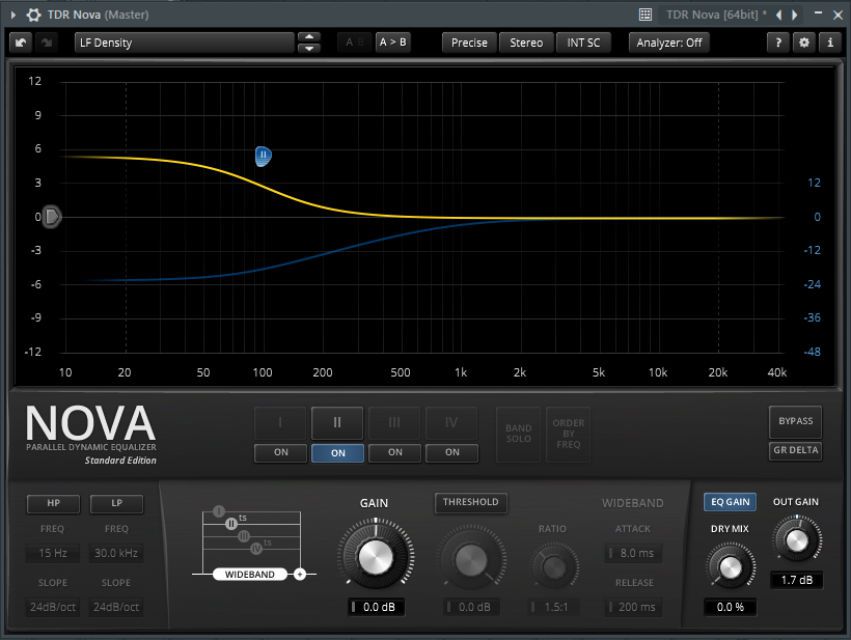Viewport: 851px width, 640px height.
Task: Open LP slope 24dB/oct selector
Action: point(116,607)
